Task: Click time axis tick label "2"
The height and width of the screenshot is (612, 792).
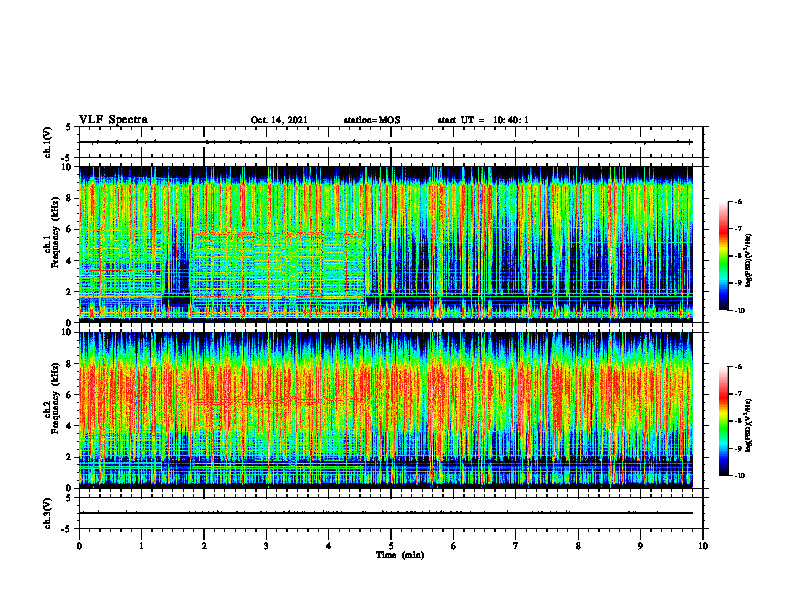Action: [x=204, y=546]
